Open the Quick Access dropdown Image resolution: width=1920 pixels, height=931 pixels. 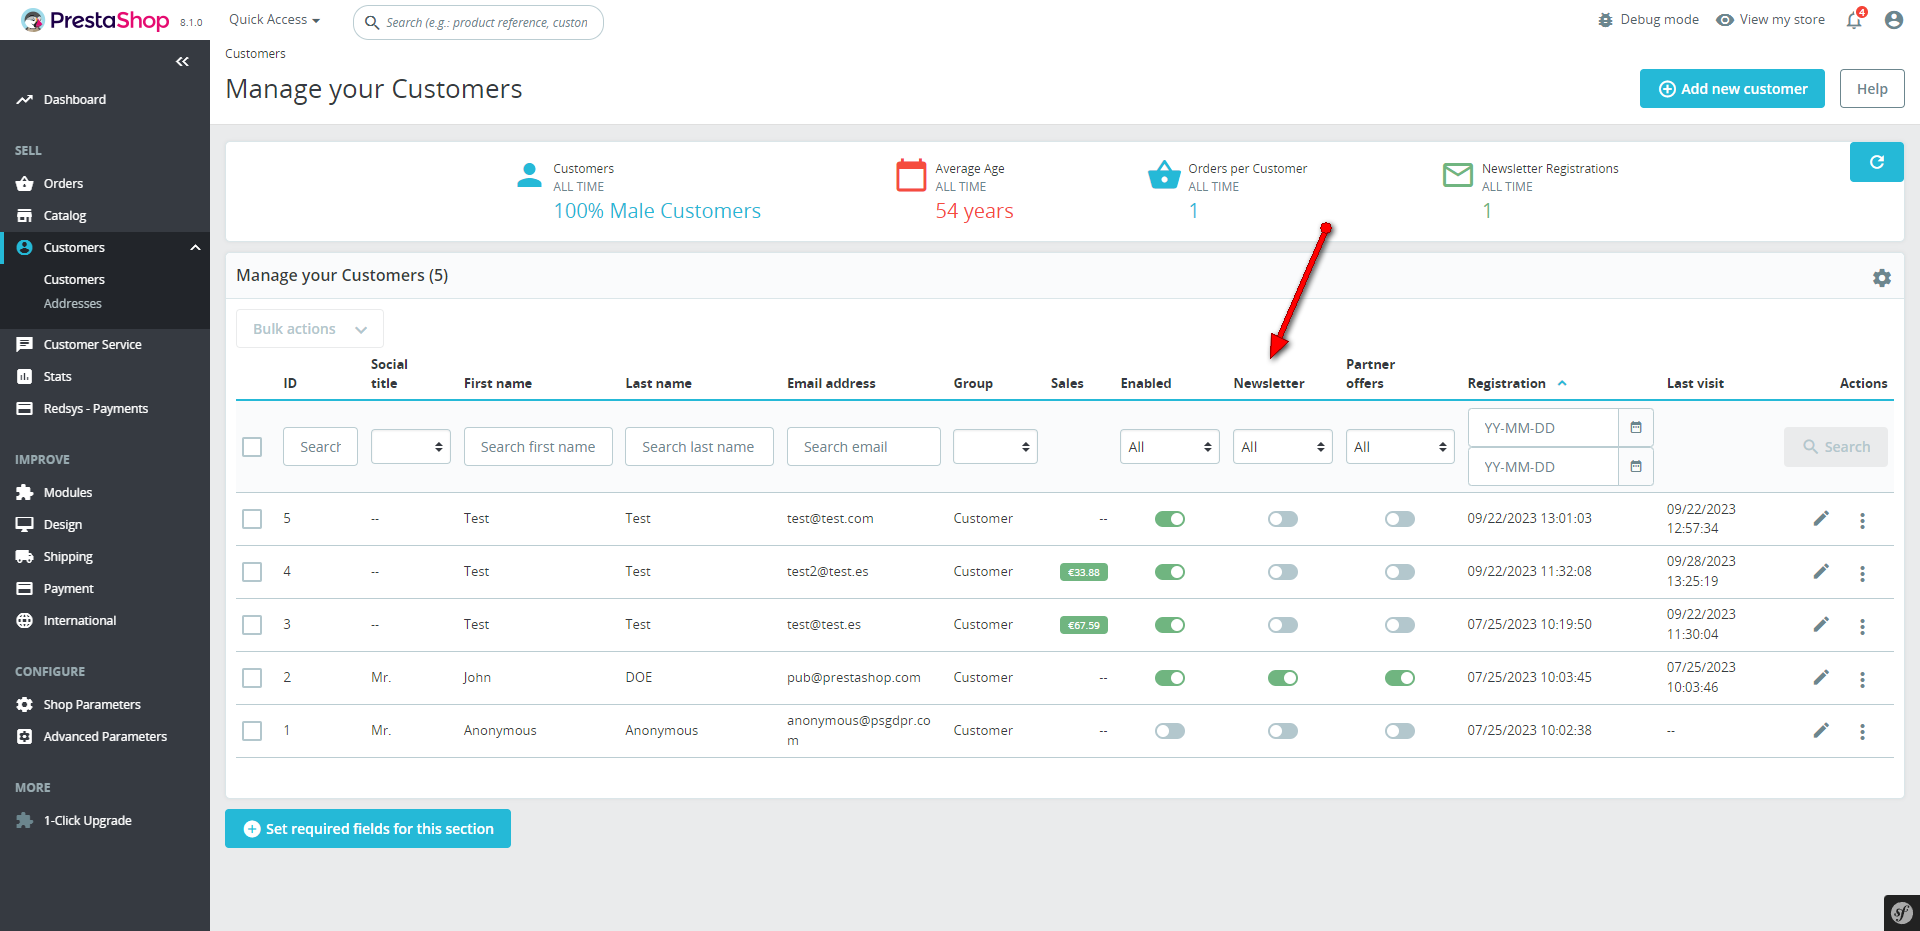coord(274,20)
